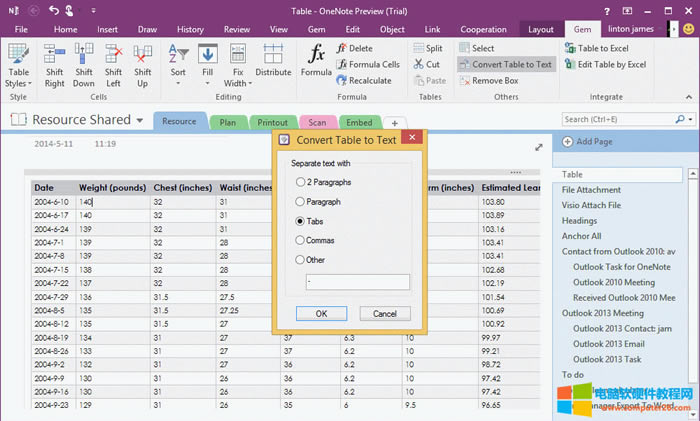This screenshot has width=700, height=421.
Task: Select the Other separator radio button
Action: (x=301, y=260)
